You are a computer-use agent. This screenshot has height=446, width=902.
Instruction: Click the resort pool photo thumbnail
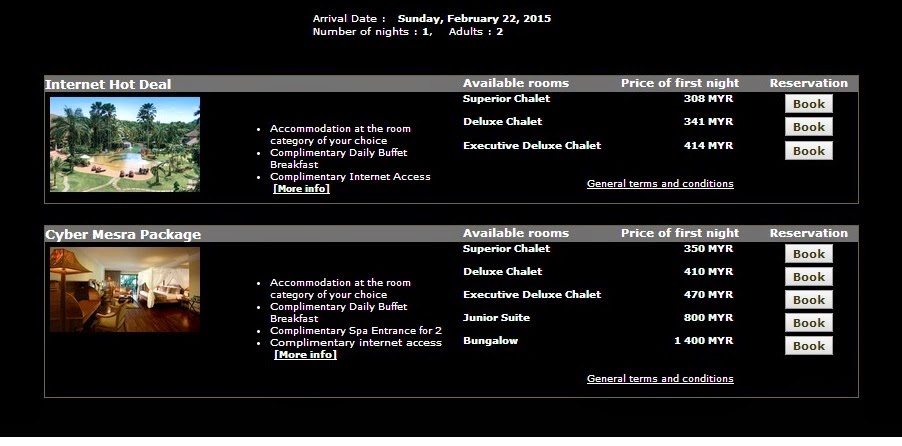(x=125, y=144)
